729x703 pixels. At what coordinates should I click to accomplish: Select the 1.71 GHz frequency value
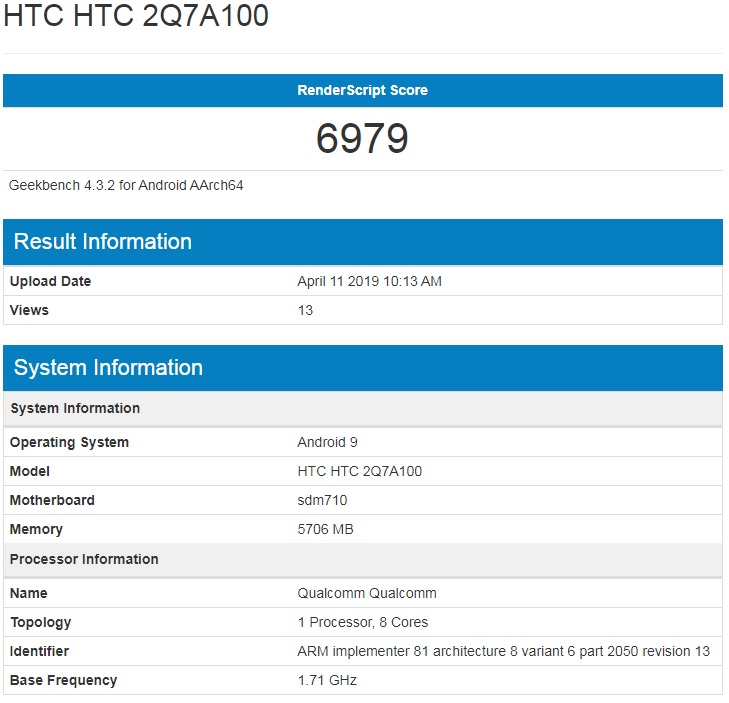click(327, 680)
